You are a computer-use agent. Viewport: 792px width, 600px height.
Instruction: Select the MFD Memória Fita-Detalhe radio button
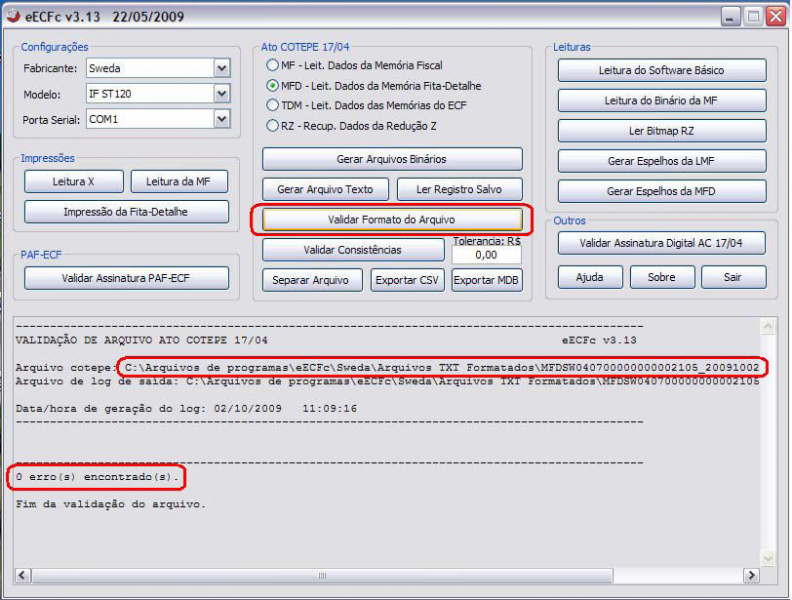[x=273, y=86]
